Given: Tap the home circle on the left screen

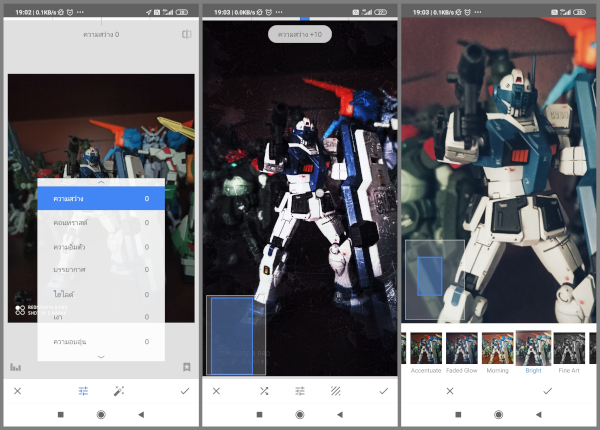Looking at the screenshot, I should pos(101,414).
